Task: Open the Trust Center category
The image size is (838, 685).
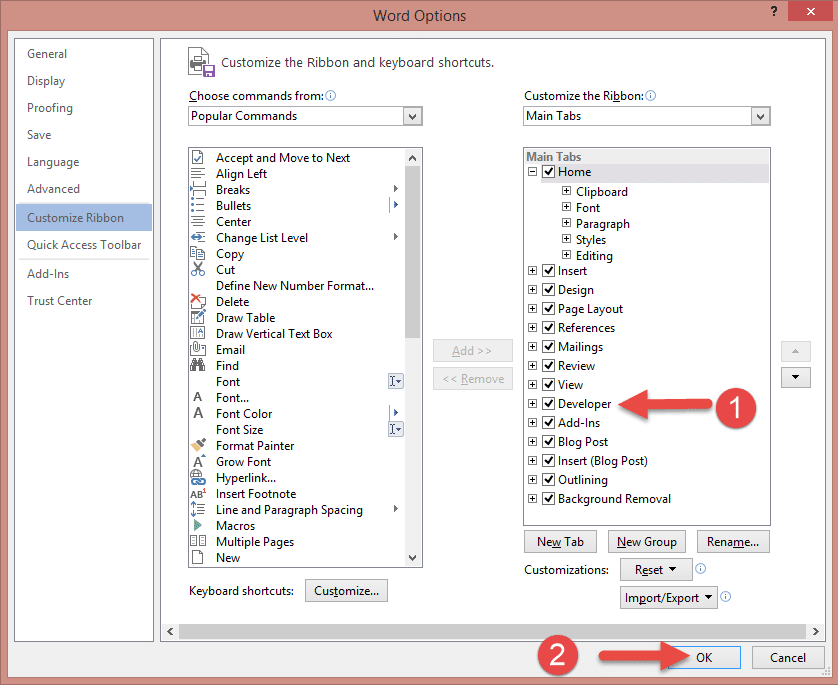Action: (x=83, y=301)
